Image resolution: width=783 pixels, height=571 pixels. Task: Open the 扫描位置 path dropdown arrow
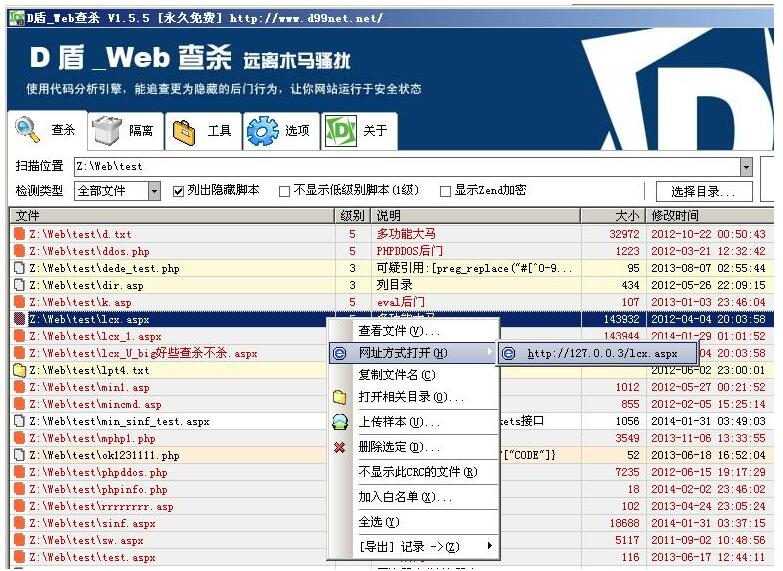click(746, 167)
